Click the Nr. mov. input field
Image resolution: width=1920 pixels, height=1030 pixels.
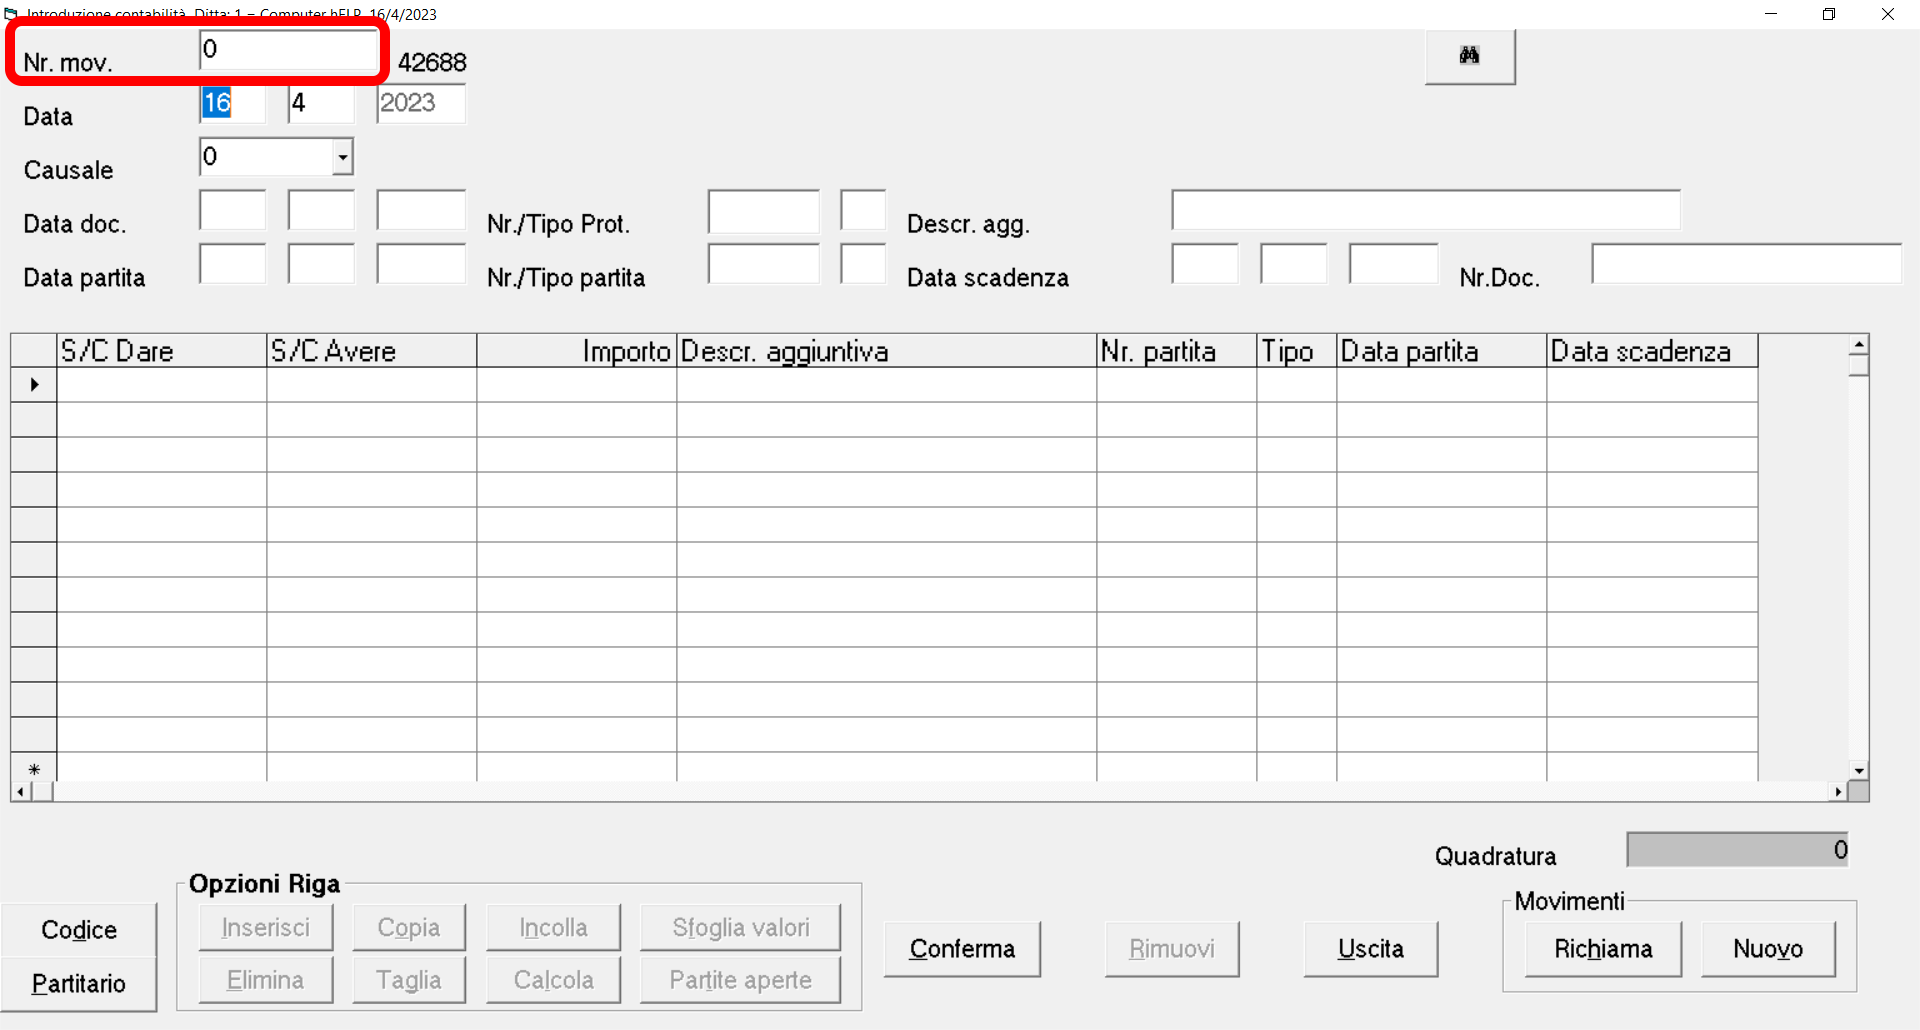pos(289,49)
